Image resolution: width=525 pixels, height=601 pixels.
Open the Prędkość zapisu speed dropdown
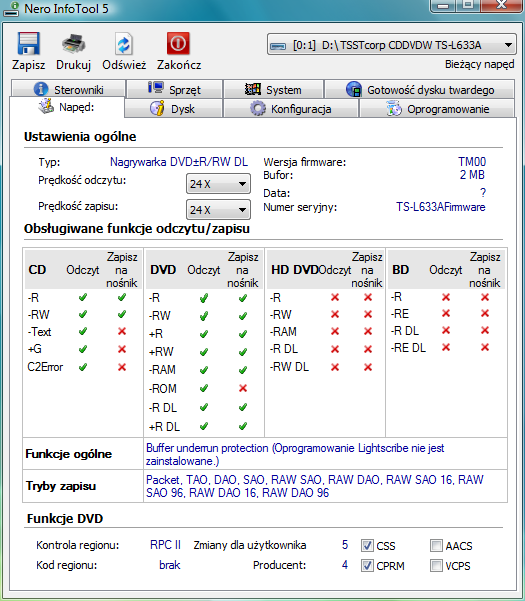(x=218, y=210)
